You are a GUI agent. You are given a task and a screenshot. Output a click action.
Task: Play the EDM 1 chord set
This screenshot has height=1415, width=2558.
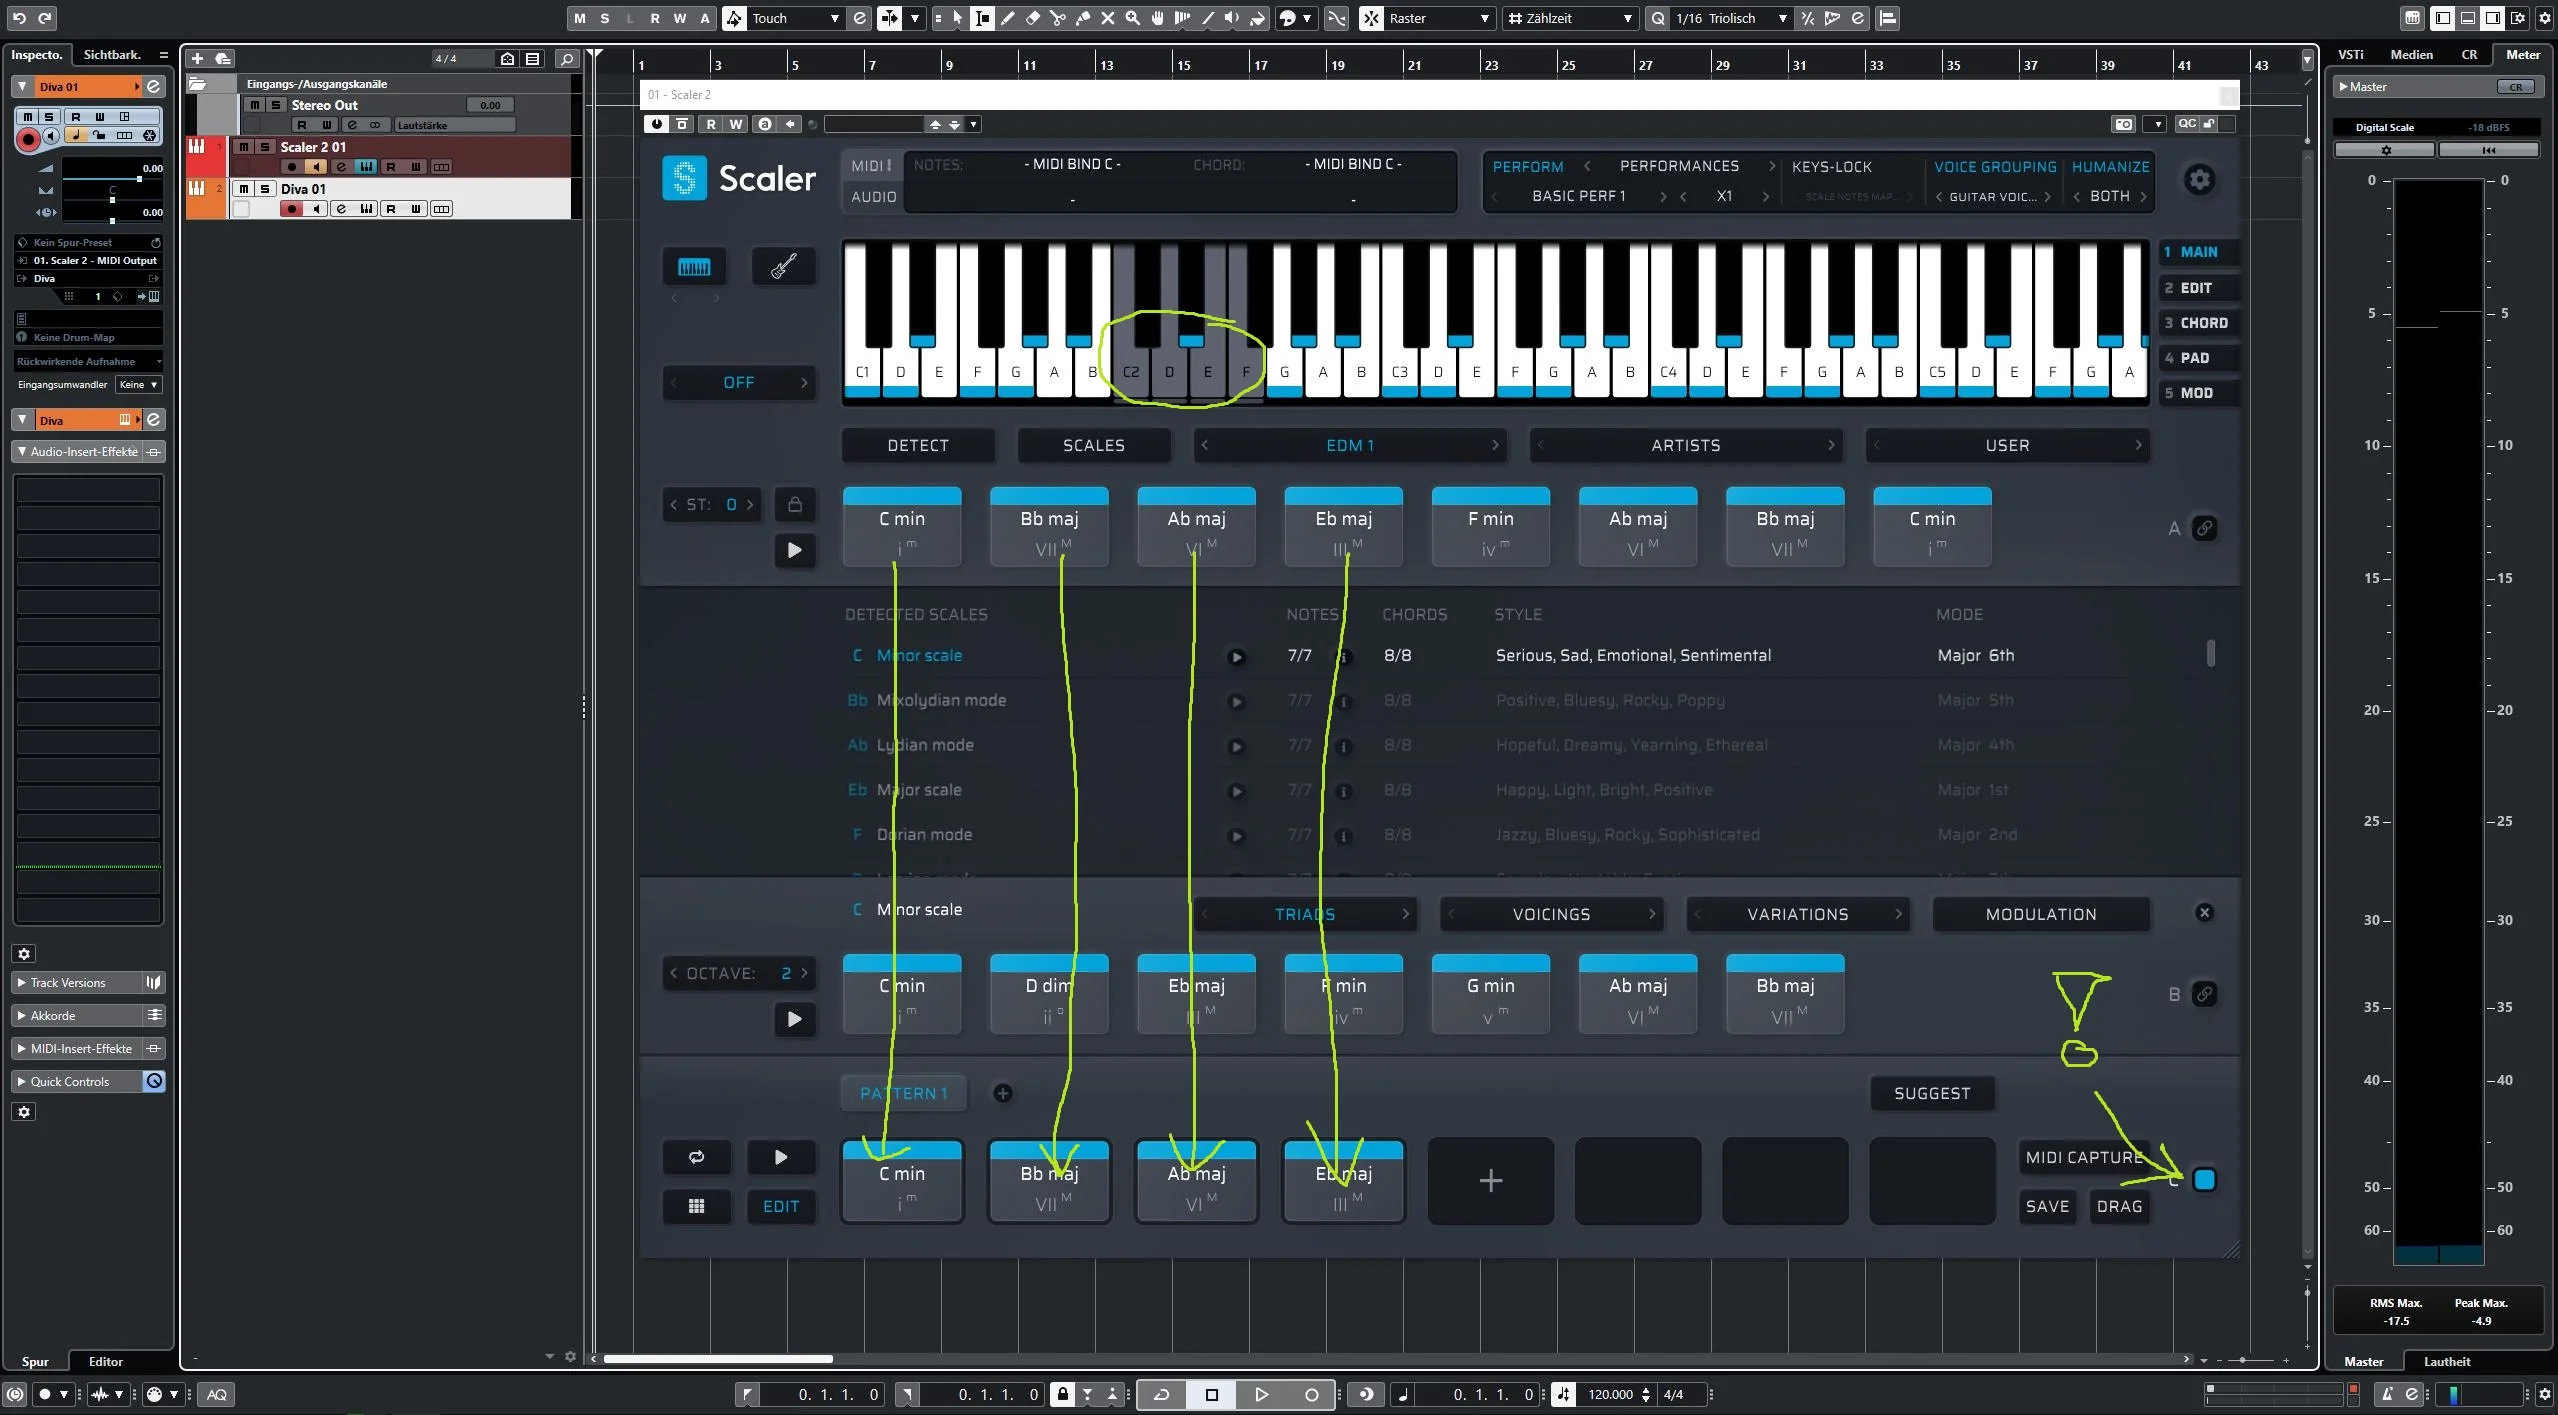coord(795,550)
